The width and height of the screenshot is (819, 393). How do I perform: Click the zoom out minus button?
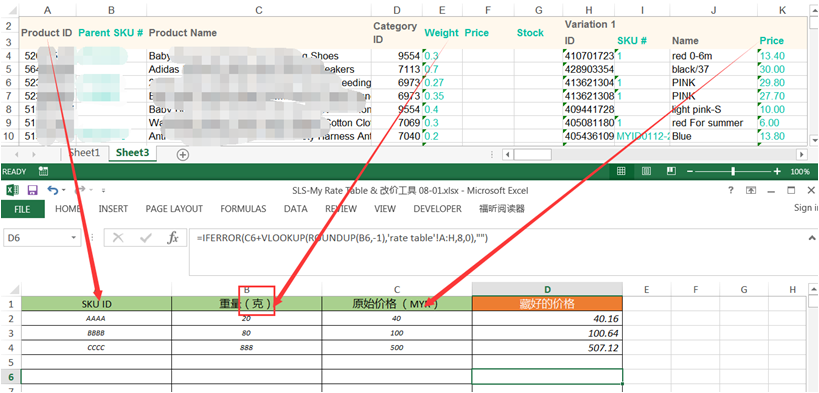coord(690,171)
